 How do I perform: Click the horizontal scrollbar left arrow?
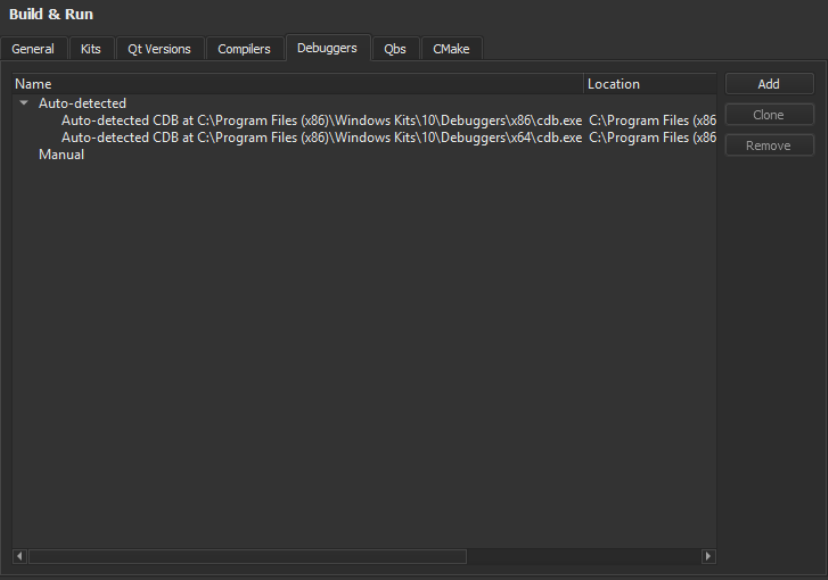click(x=20, y=556)
